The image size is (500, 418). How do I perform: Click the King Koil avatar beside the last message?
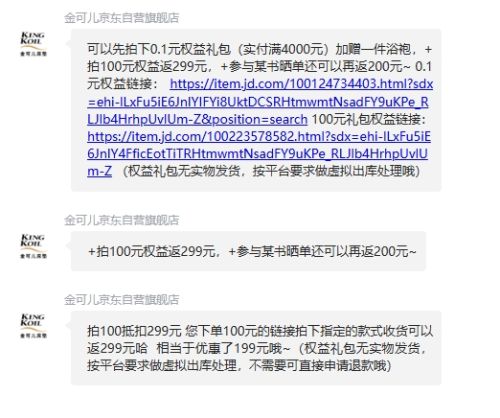33,326
